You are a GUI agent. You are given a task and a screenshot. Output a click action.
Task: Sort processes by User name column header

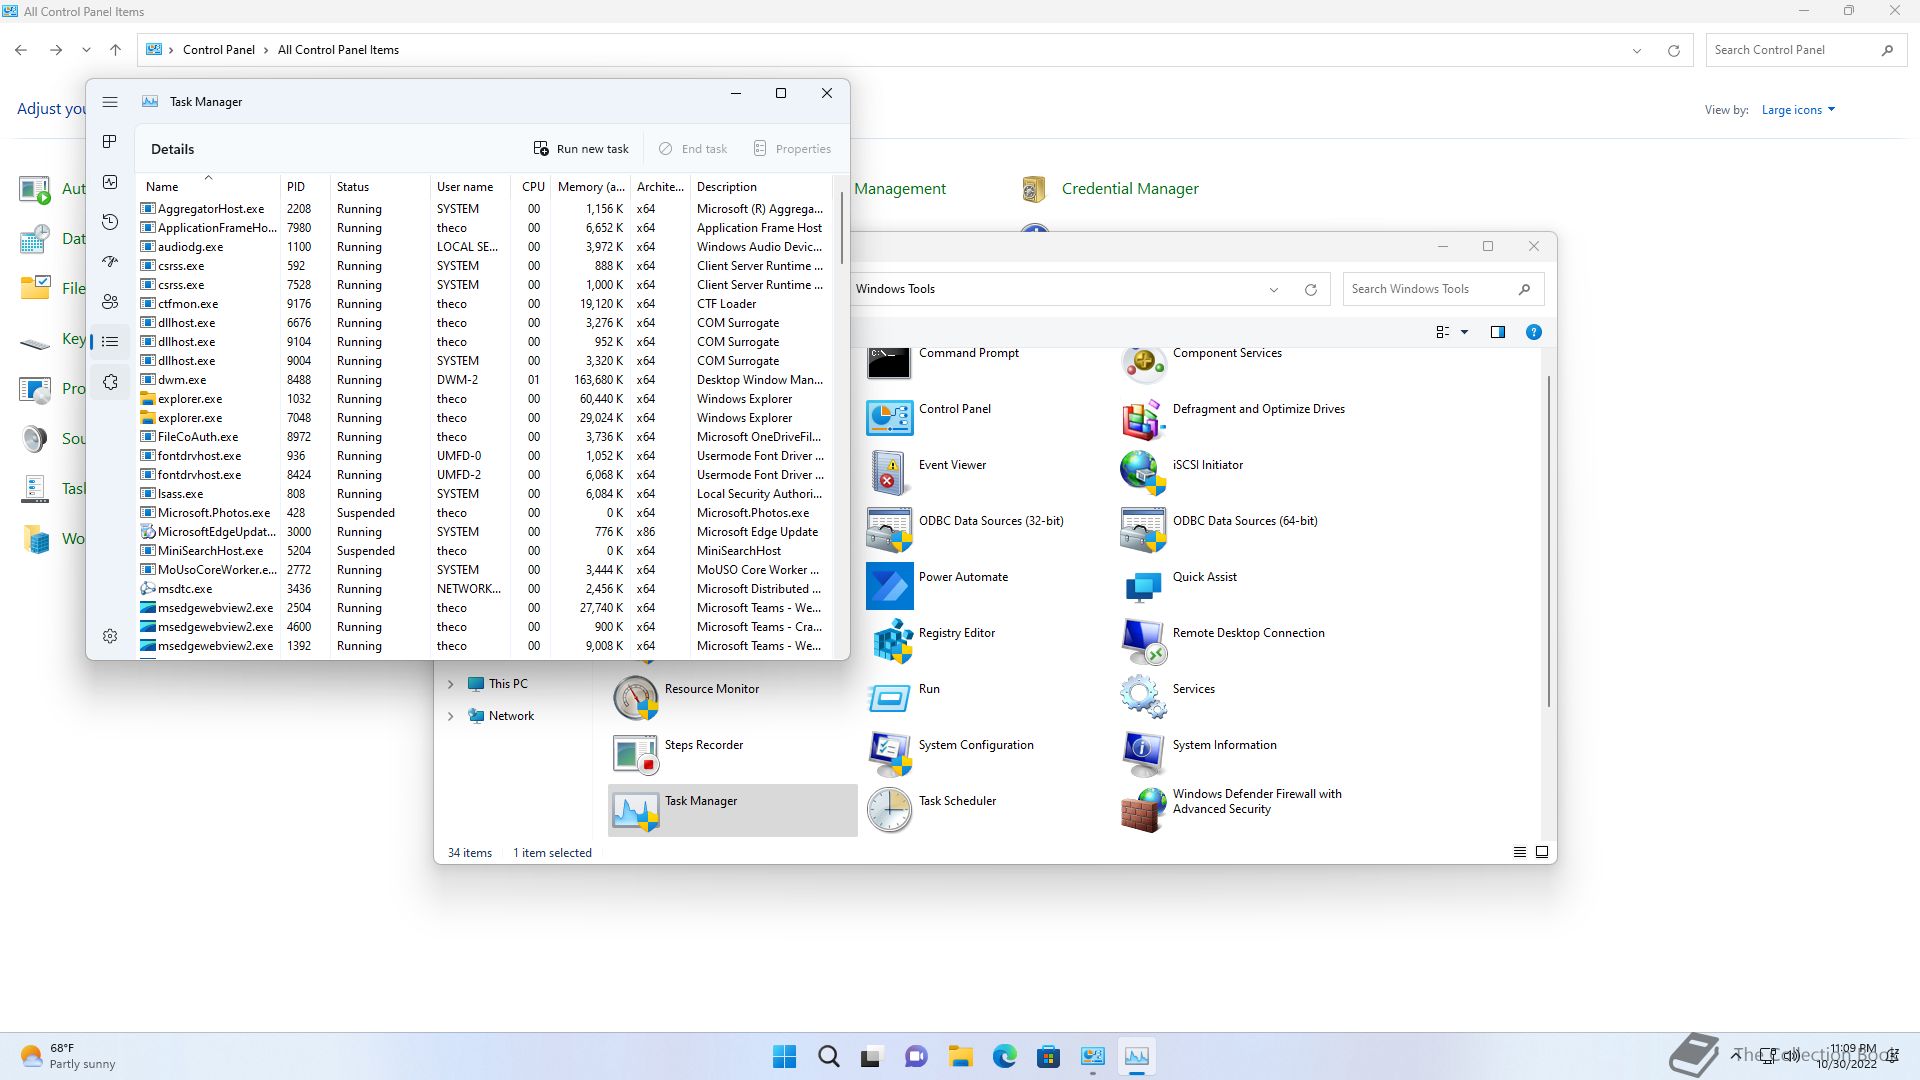pos(470,187)
